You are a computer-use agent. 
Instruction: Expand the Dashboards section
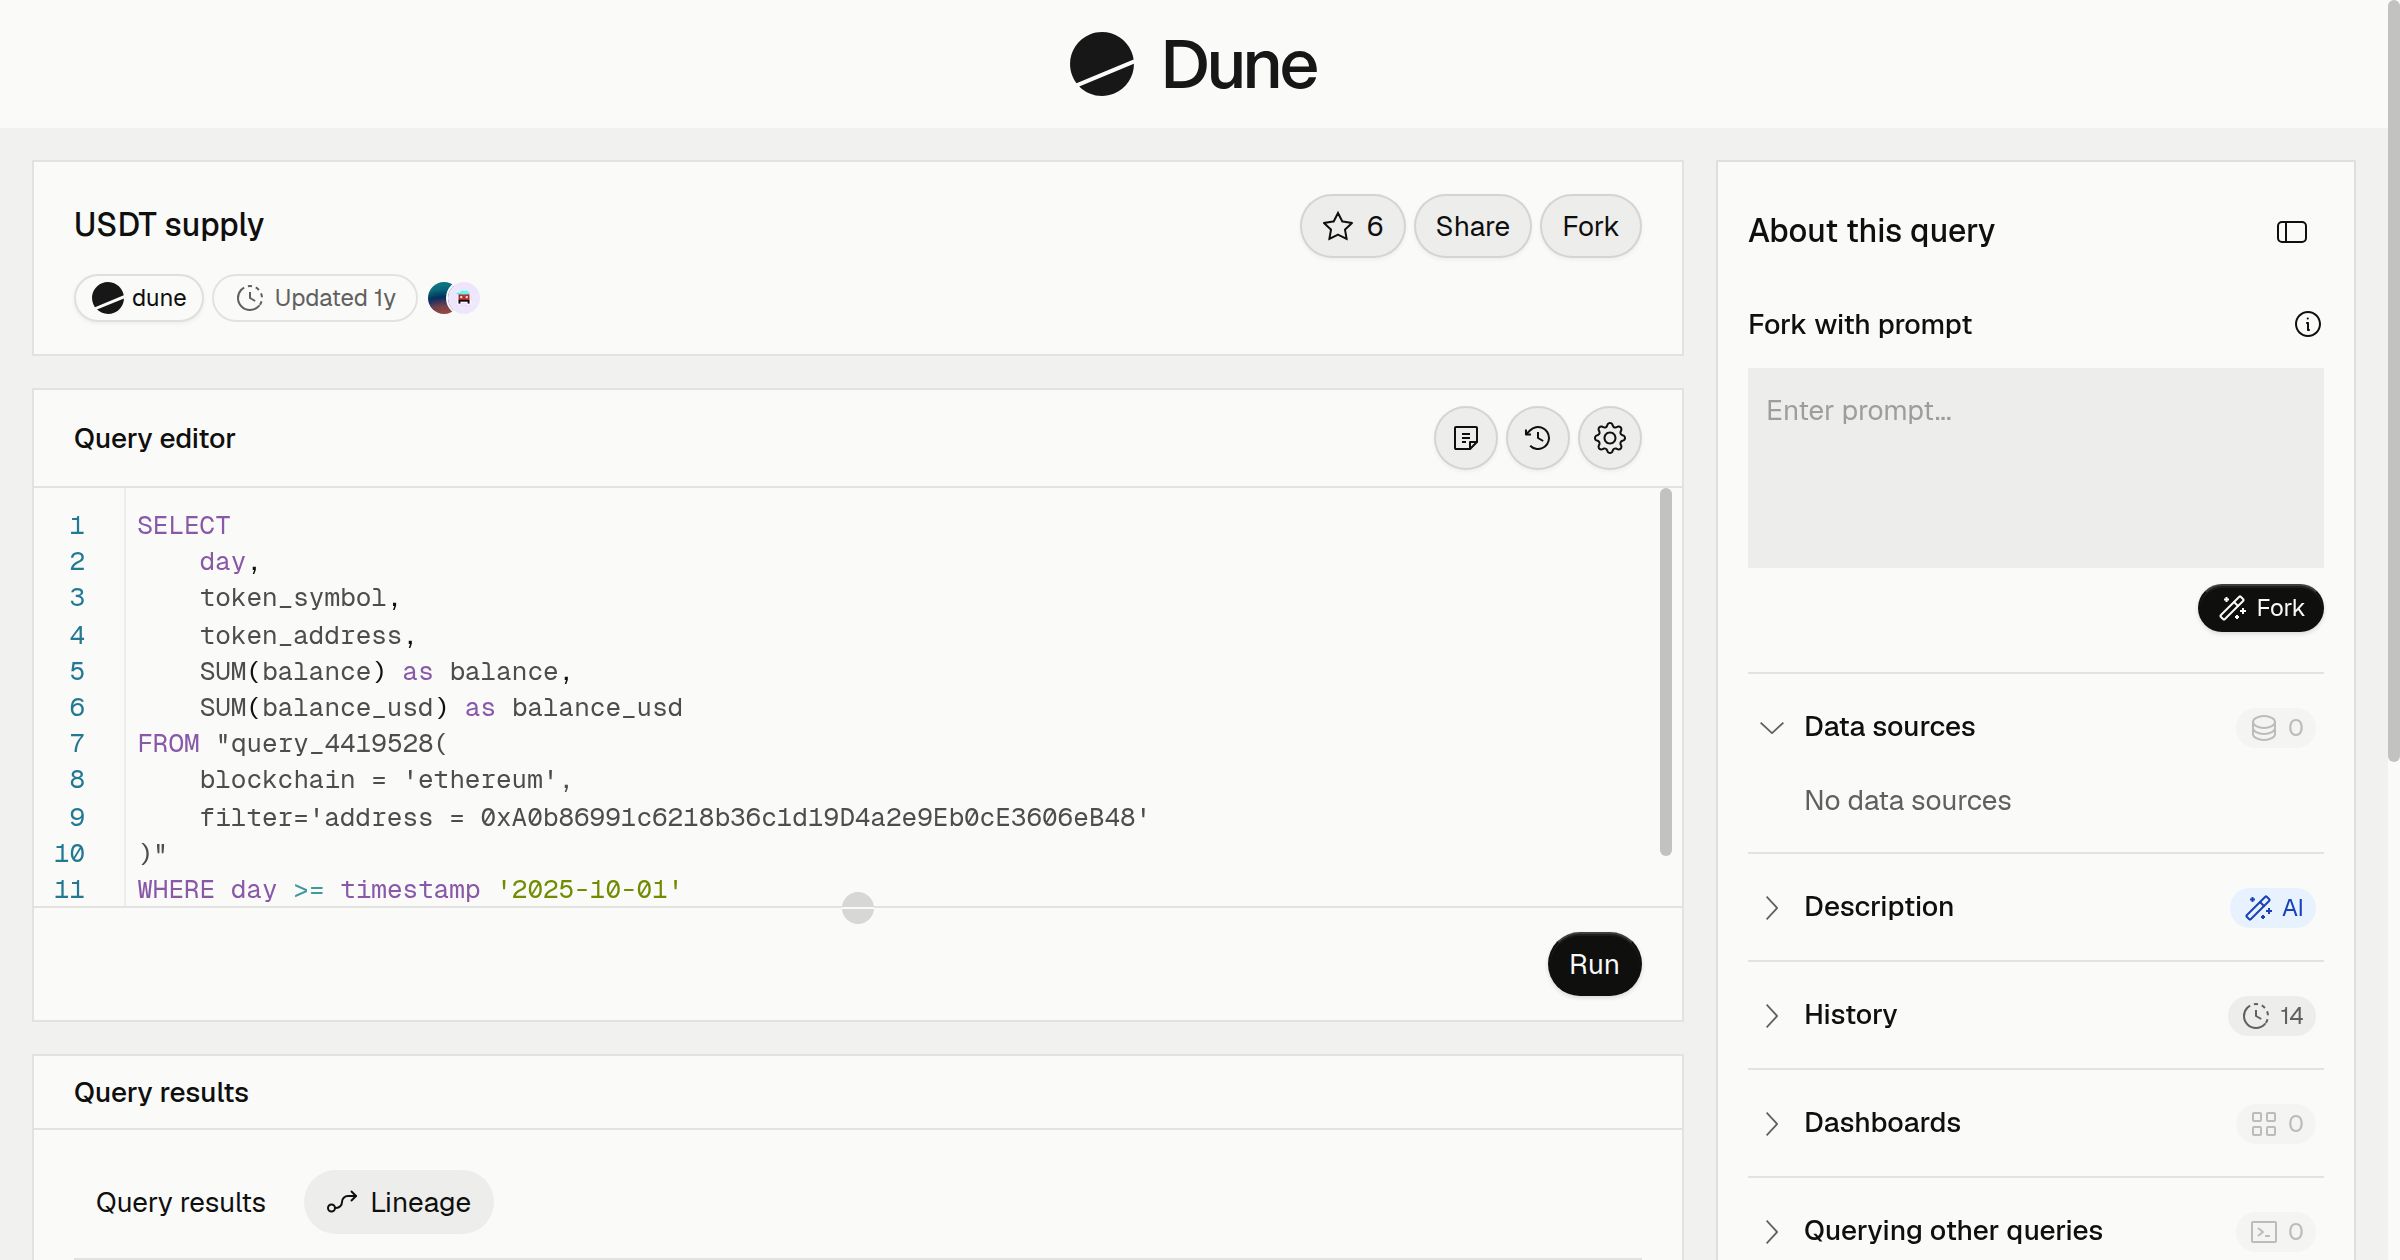click(1771, 1123)
